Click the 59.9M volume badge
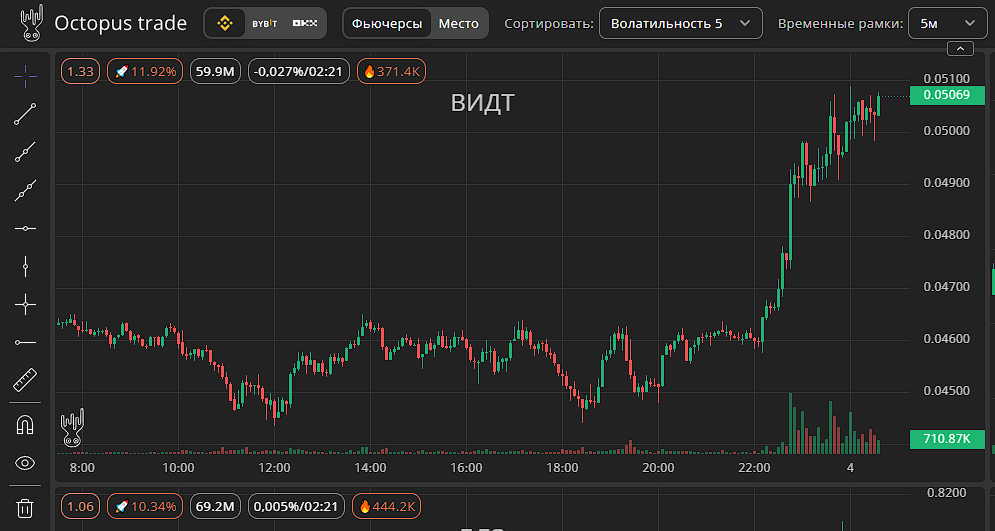This screenshot has height=531, width=995. 216,72
